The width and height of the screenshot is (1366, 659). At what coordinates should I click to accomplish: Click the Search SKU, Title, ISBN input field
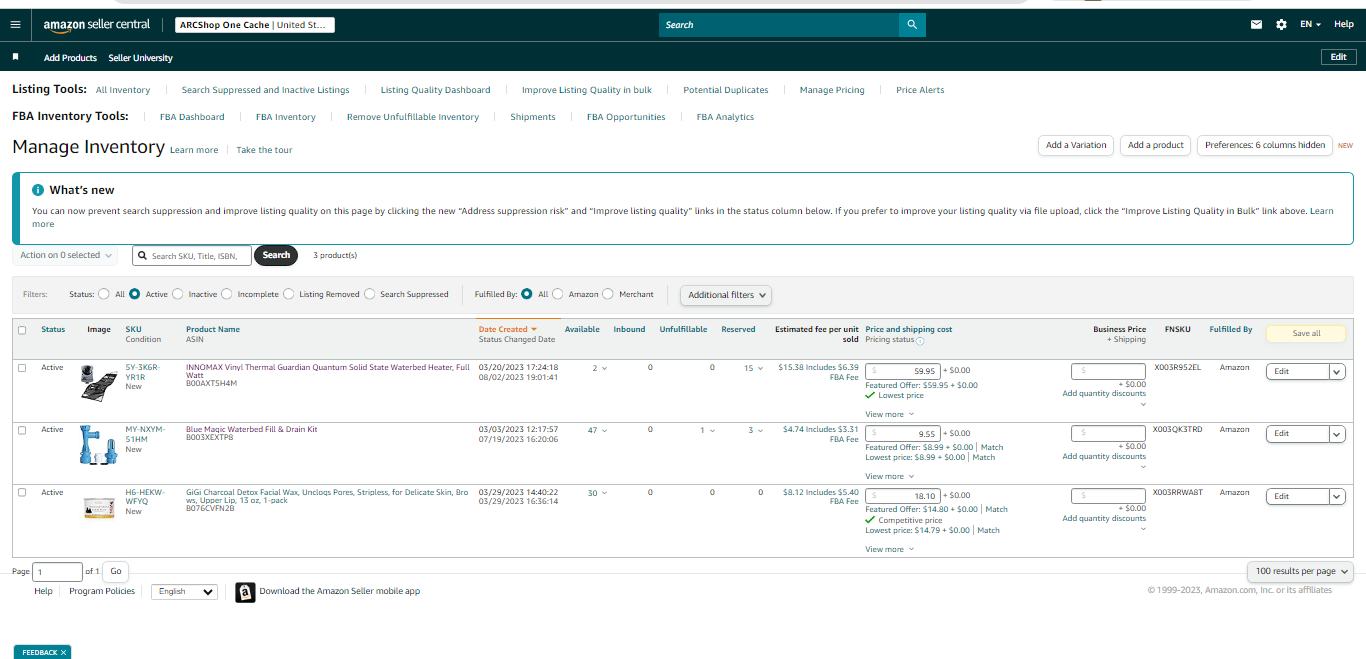(191, 256)
